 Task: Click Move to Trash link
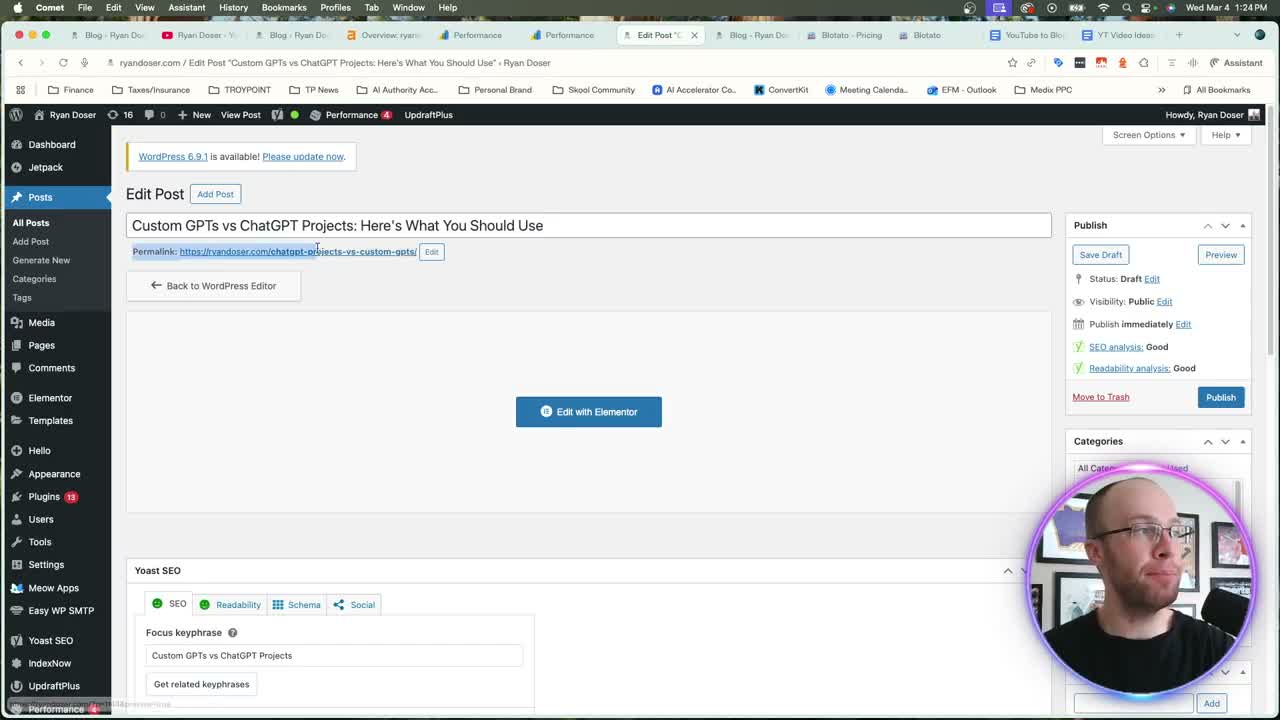[x=1101, y=397]
